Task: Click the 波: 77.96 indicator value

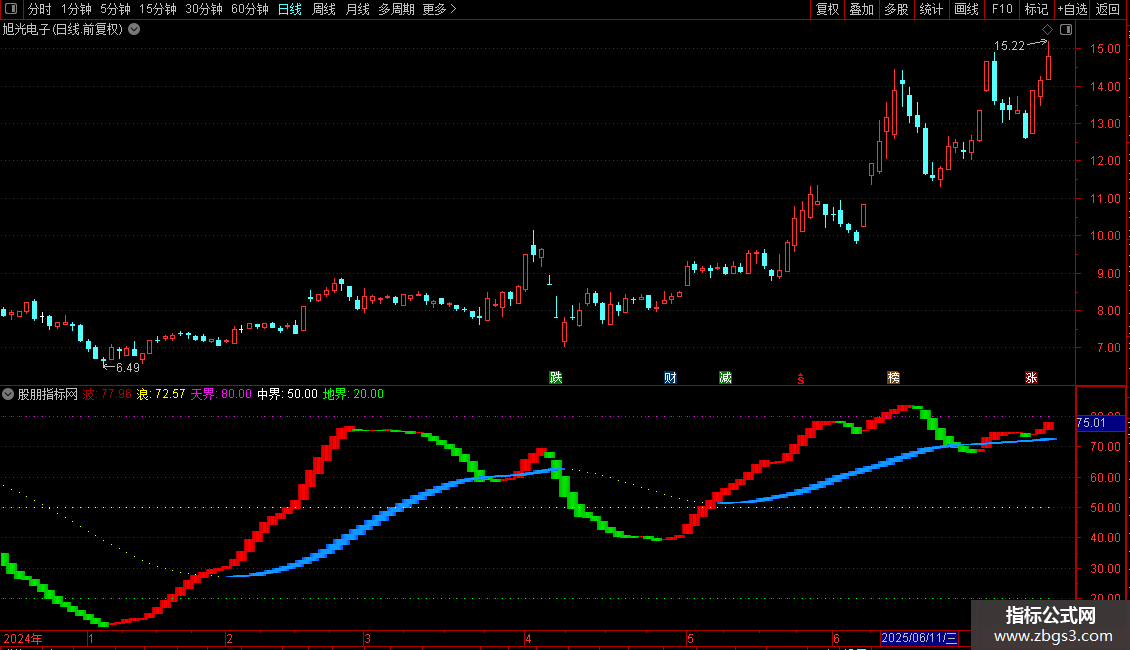Action: [107, 394]
